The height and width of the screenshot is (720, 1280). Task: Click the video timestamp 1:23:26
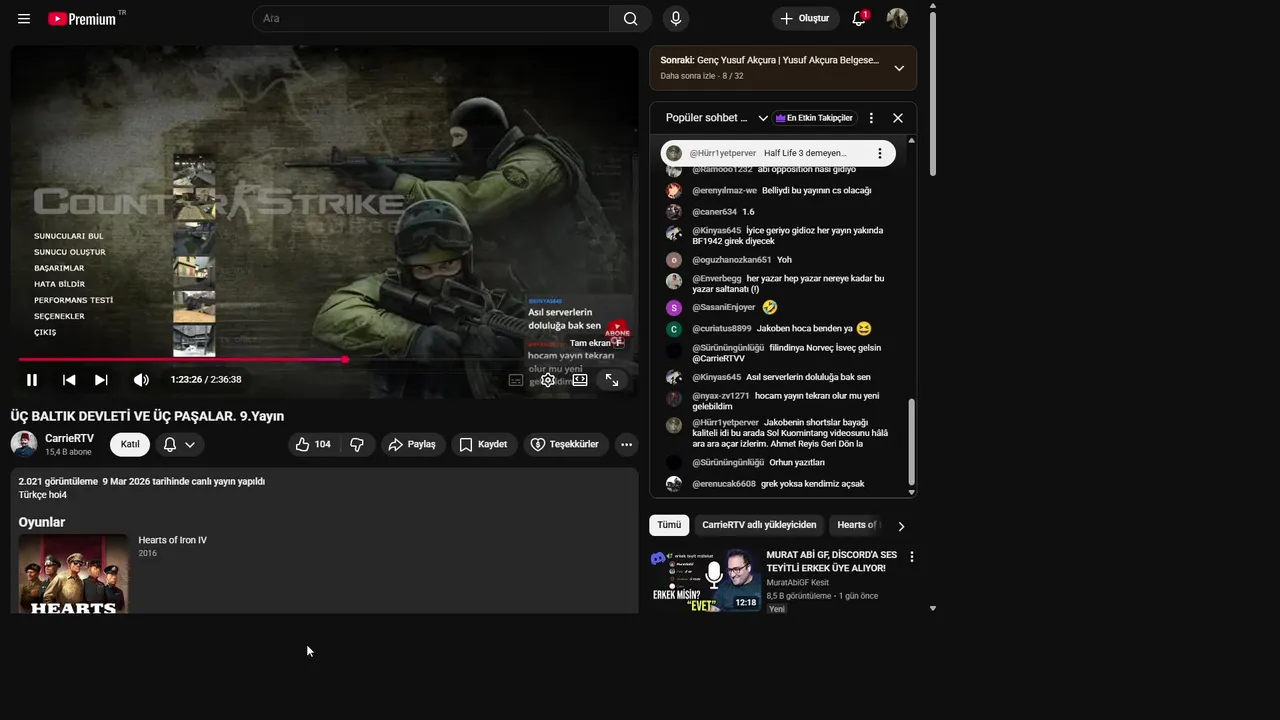click(186, 380)
